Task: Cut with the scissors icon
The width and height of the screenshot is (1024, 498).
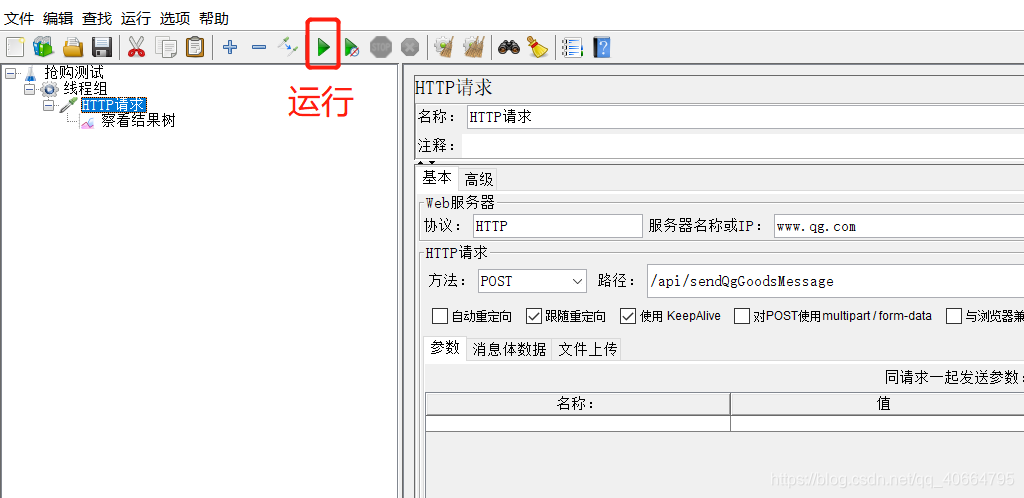Action: pos(136,47)
